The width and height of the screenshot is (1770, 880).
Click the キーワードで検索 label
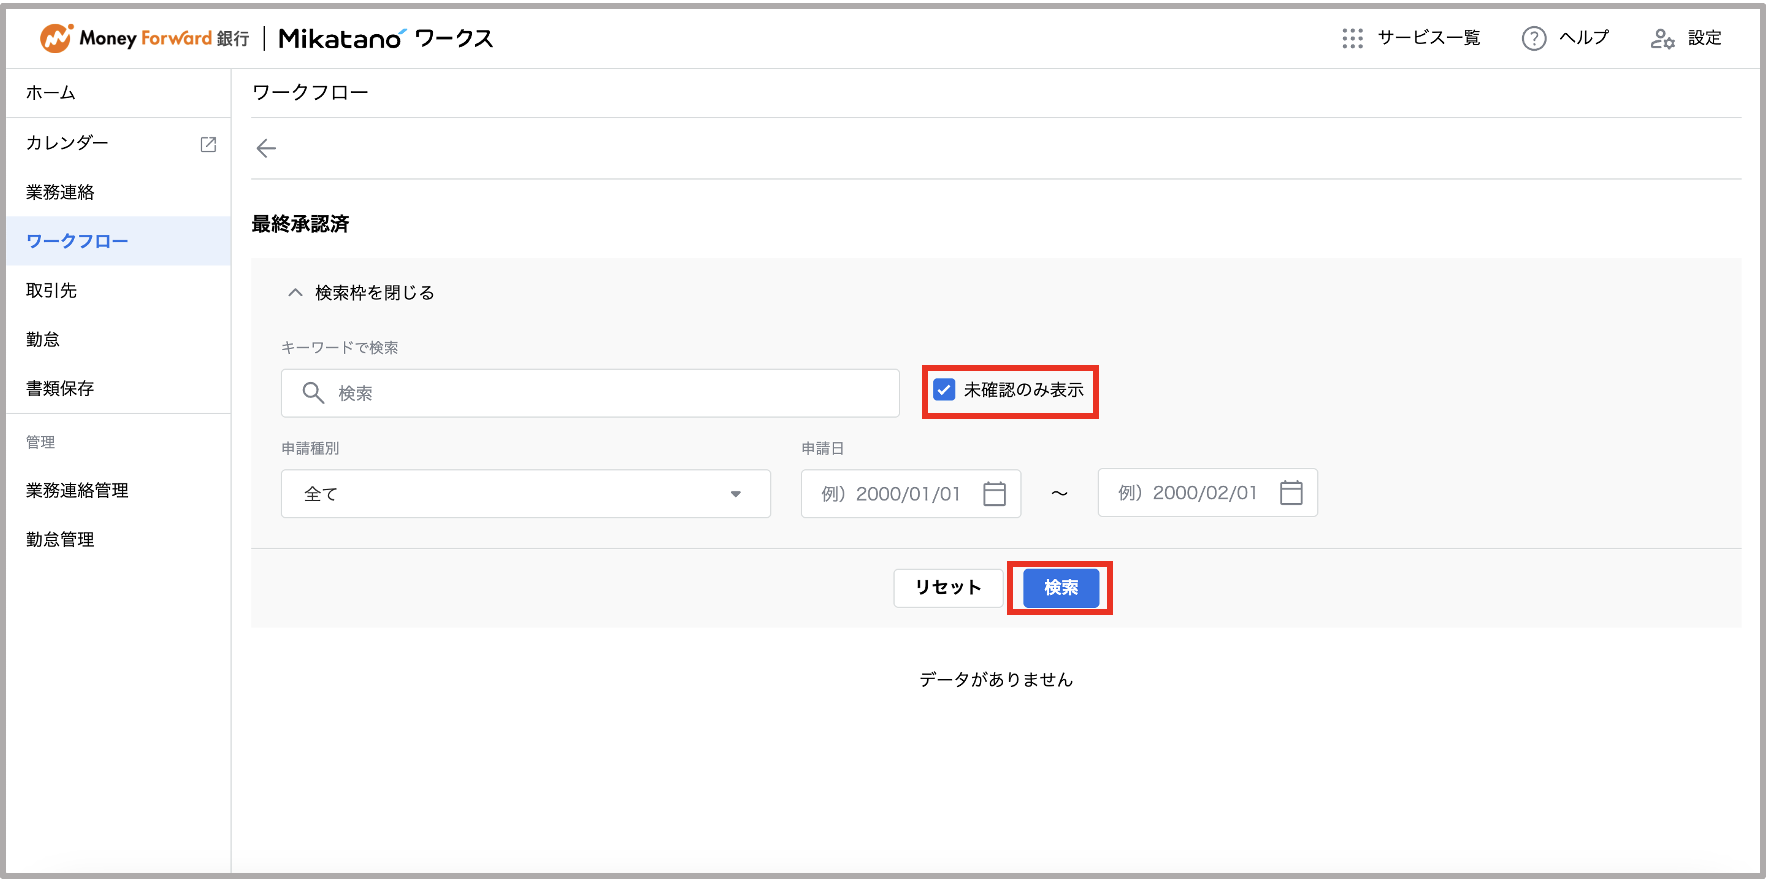click(x=340, y=347)
